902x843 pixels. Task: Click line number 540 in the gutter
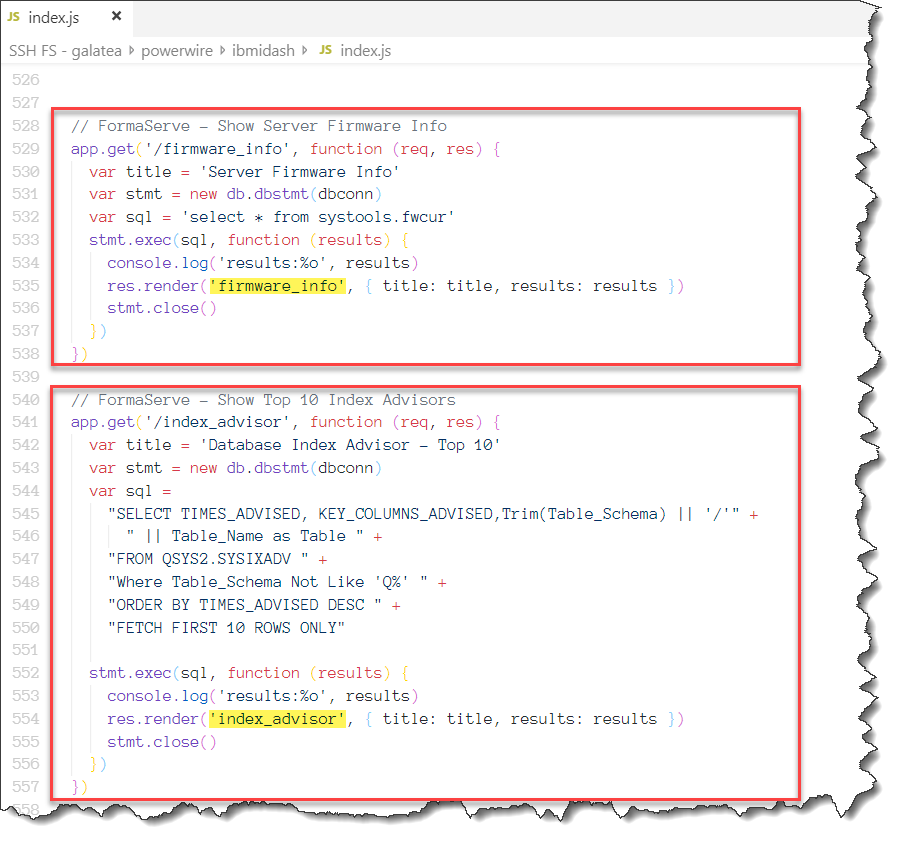tap(27, 400)
